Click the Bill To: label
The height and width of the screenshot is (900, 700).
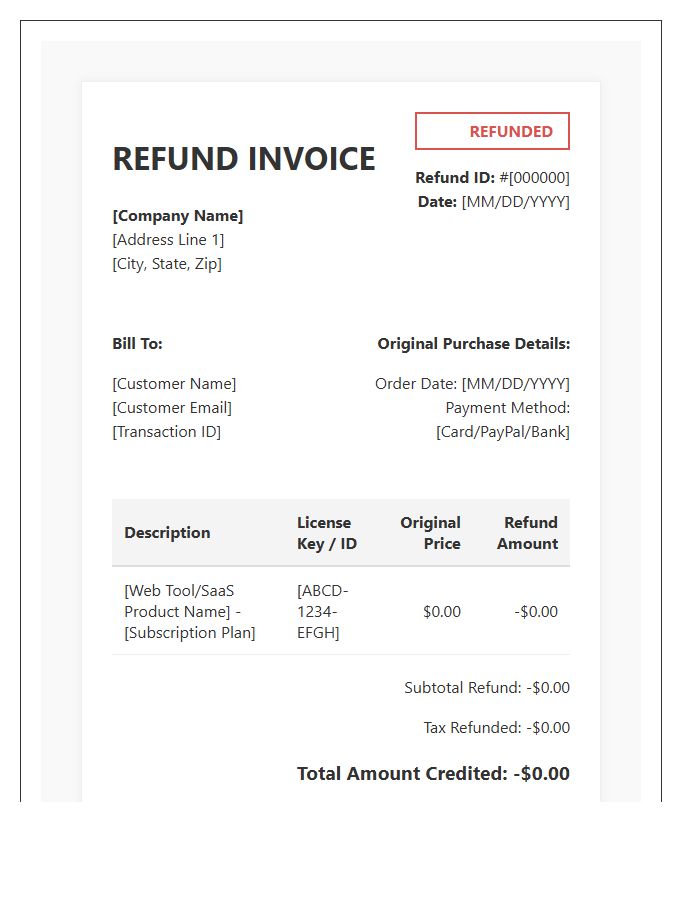tap(138, 344)
